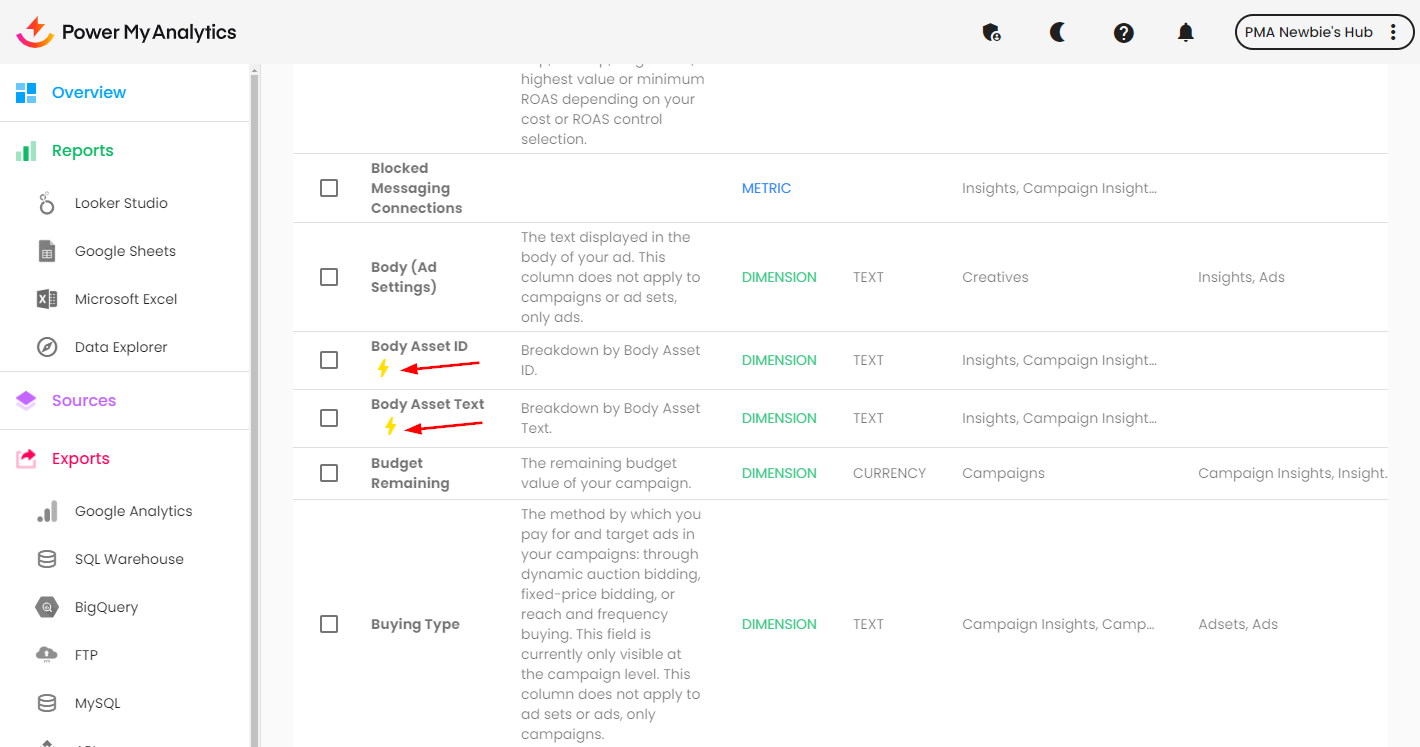1420x747 pixels.
Task: Select the Body (Ad Settings) checkbox
Action: 329,277
